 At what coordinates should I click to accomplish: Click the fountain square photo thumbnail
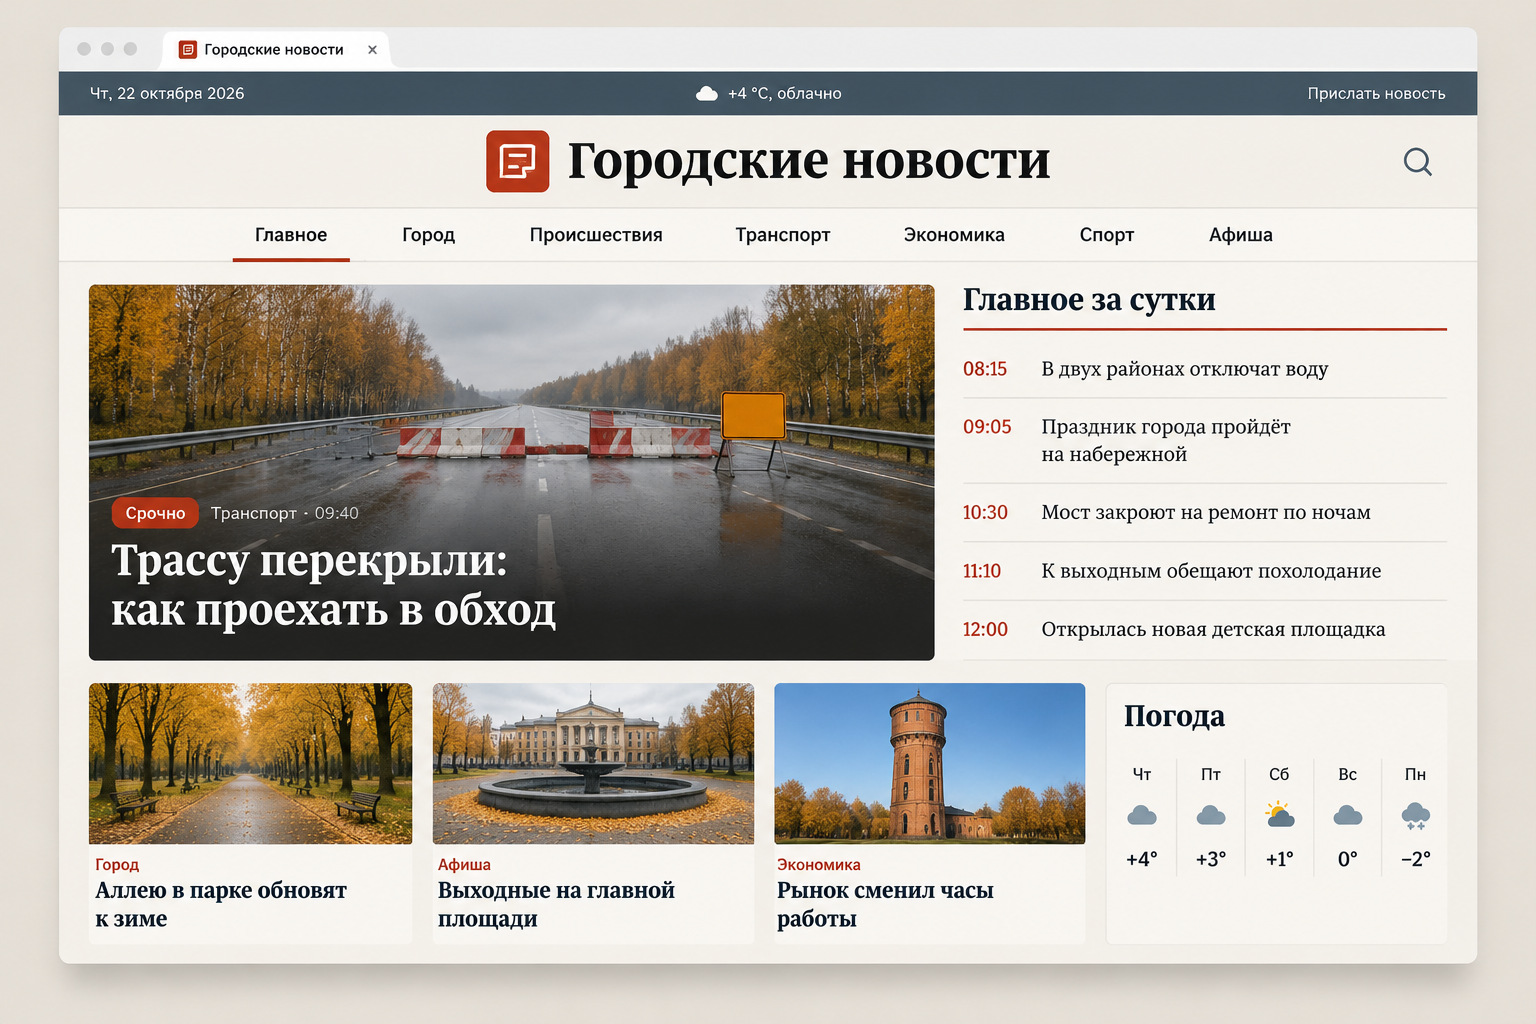point(593,764)
